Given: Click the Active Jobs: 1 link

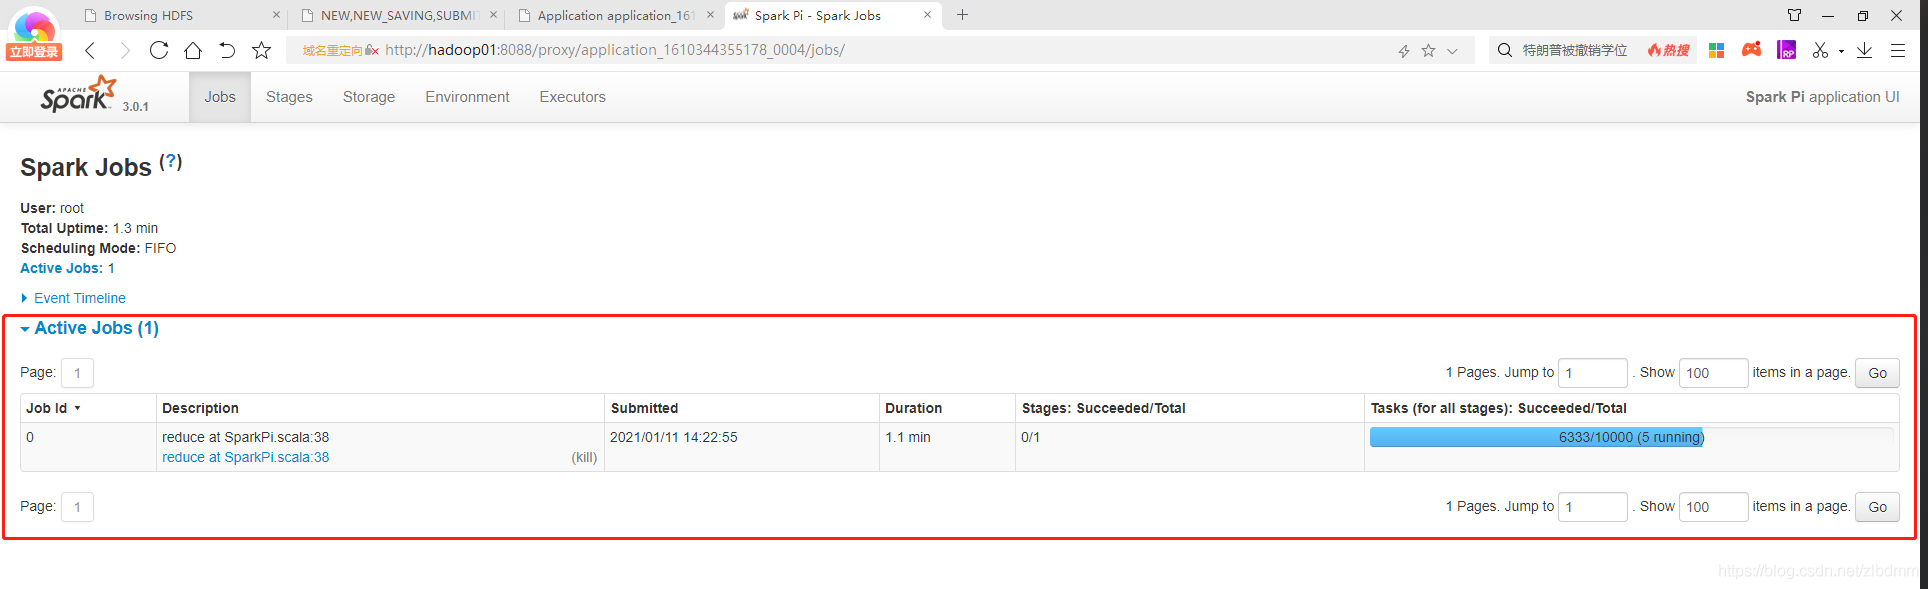Looking at the screenshot, I should [x=67, y=268].
